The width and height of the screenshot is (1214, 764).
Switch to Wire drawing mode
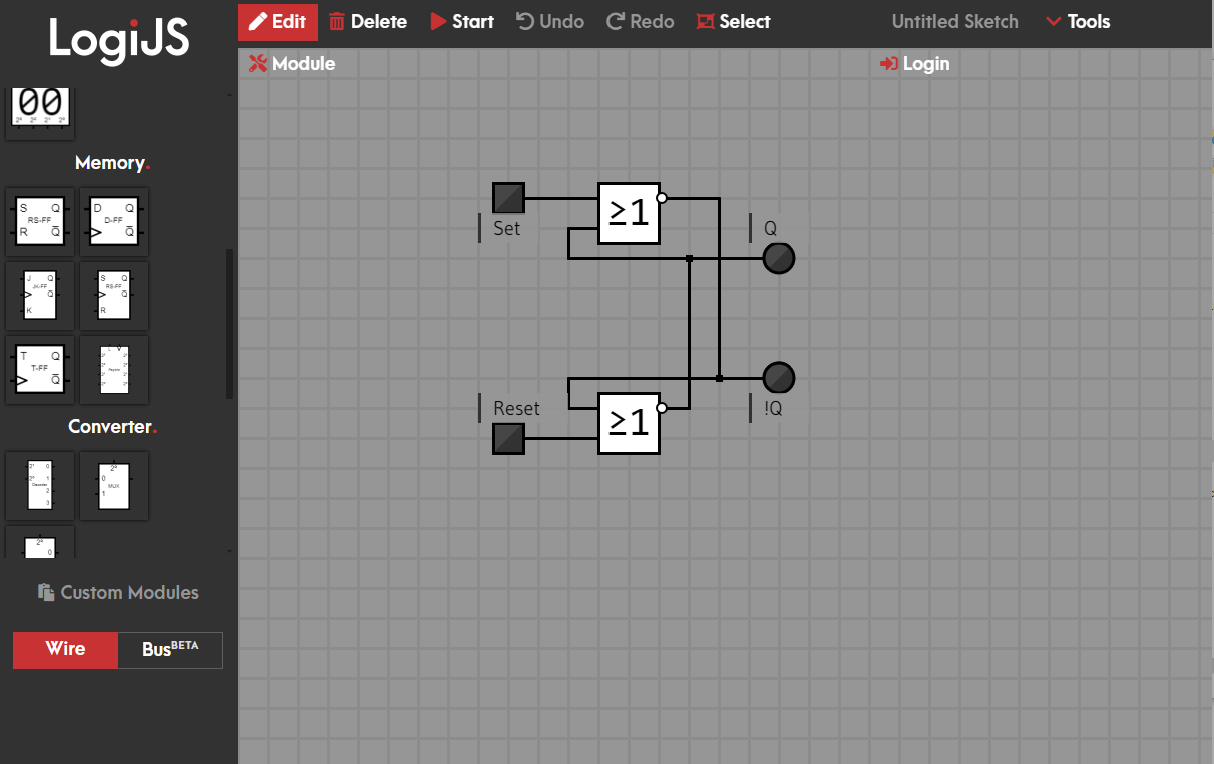point(65,649)
